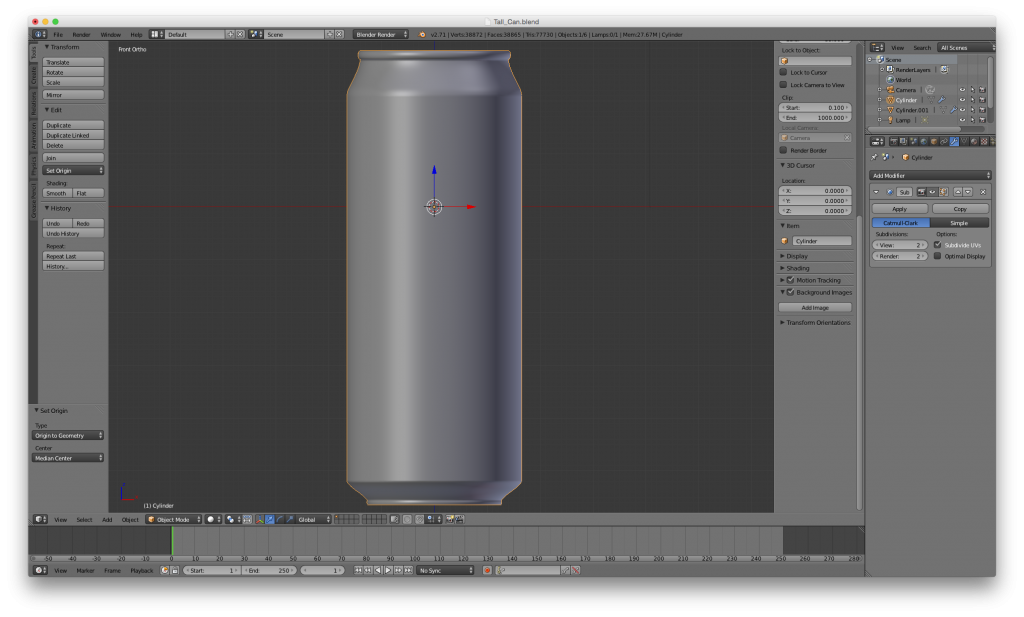Switch to the Create tab in toolshelf
Screen dimensions: 1024x617
33,76
